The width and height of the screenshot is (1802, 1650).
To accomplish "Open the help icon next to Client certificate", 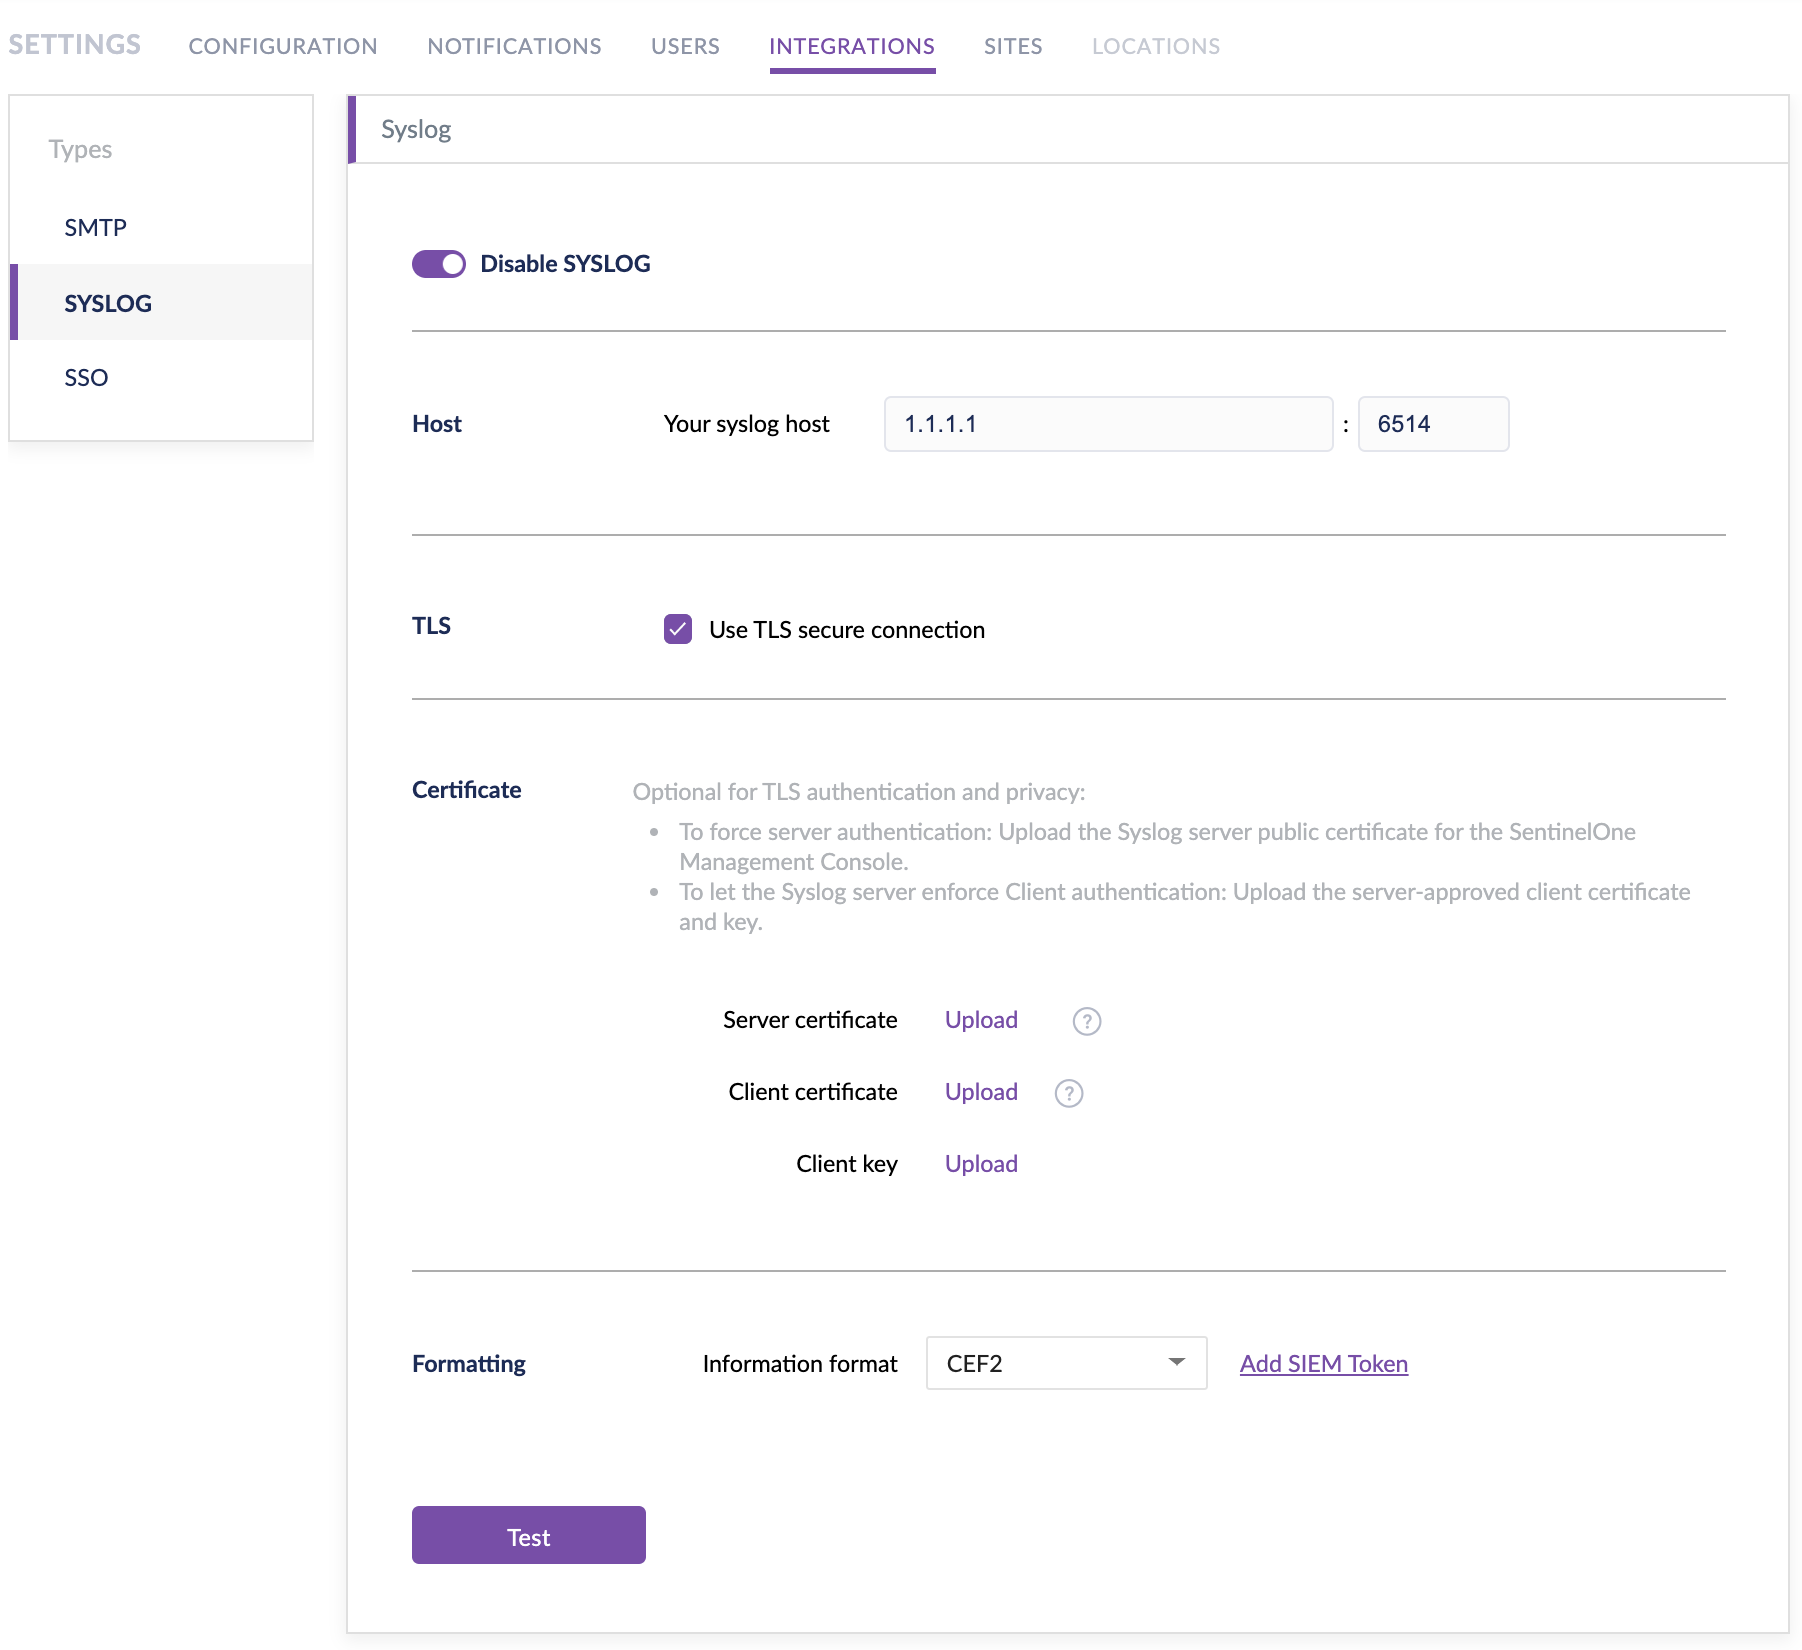I will [x=1069, y=1093].
